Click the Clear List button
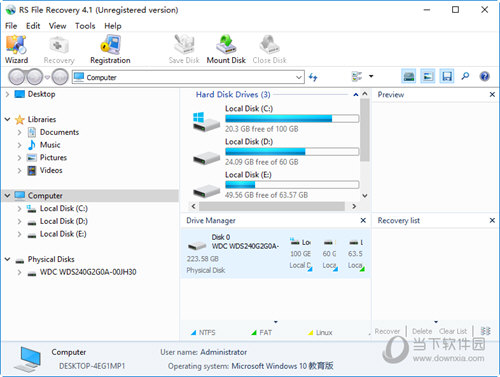500x377 pixels. (x=453, y=331)
